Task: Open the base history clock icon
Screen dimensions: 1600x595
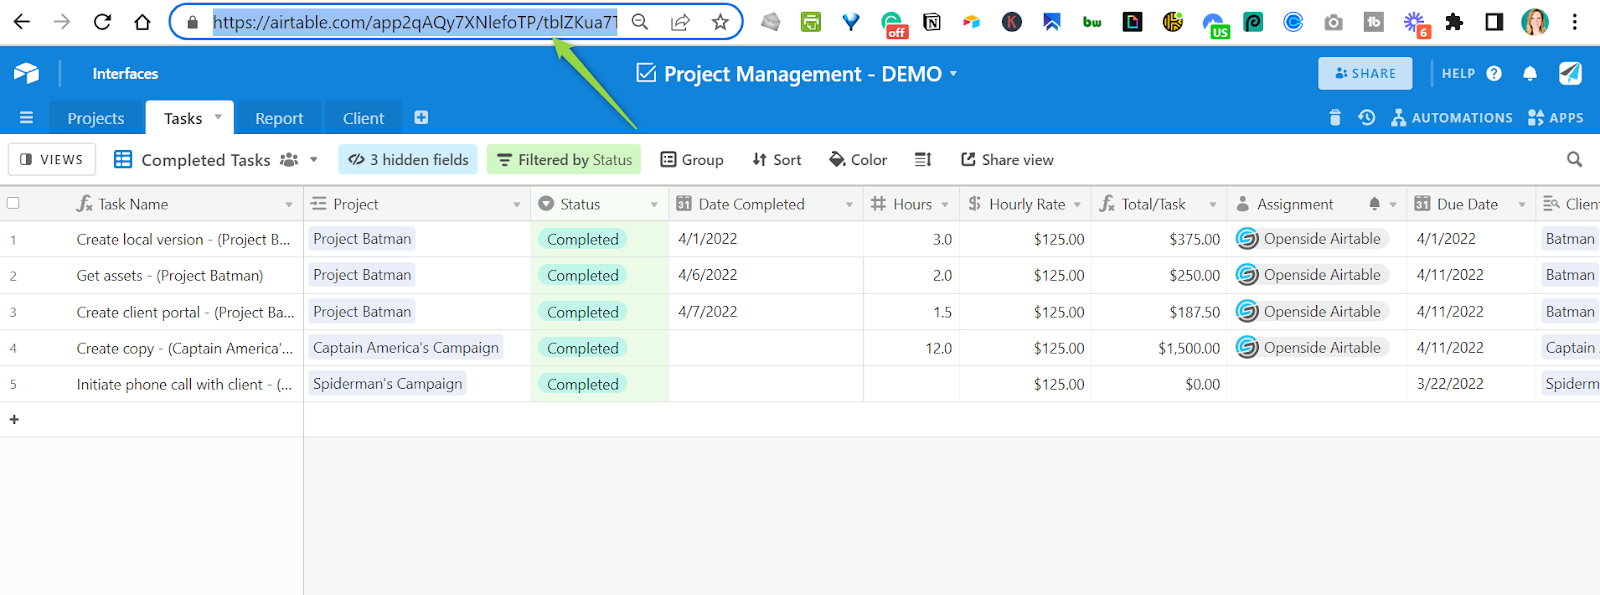Action: 1366,118
